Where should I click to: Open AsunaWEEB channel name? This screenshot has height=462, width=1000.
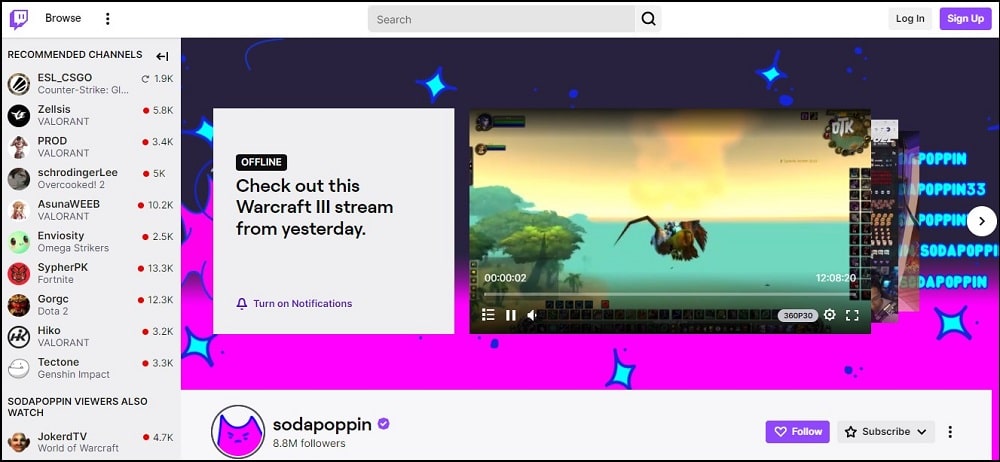pos(69,204)
